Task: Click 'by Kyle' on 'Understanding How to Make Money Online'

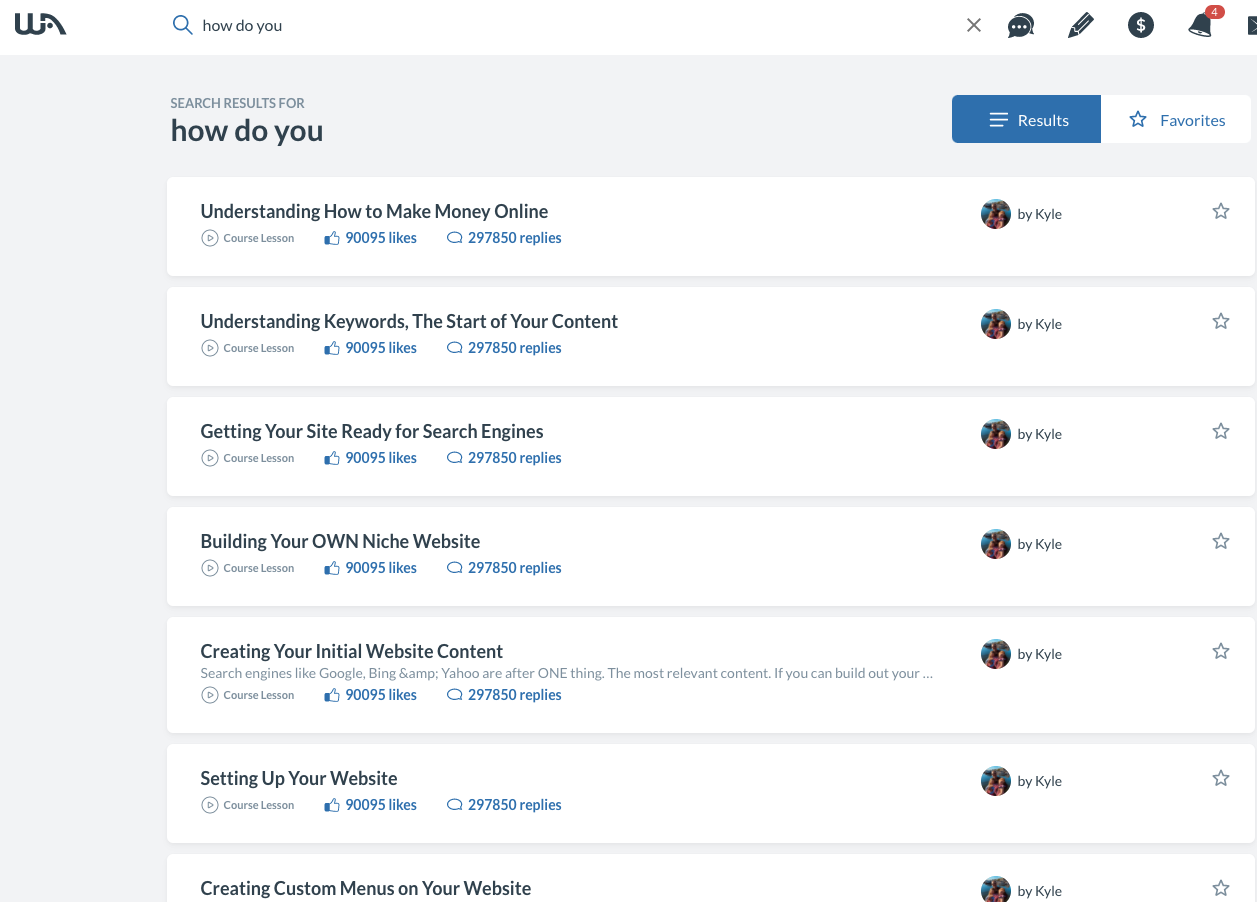Action: coord(1040,214)
